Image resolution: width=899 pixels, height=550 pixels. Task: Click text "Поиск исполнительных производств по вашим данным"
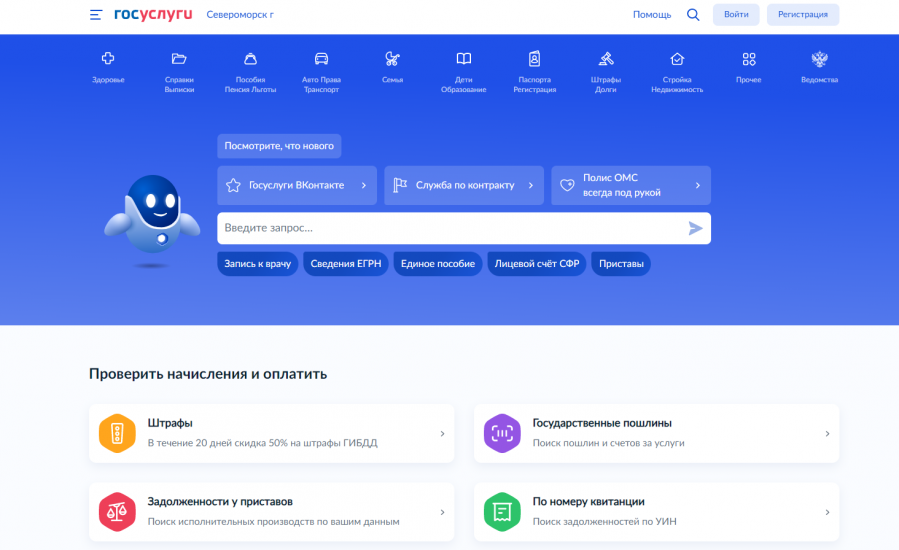click(273, 521)
